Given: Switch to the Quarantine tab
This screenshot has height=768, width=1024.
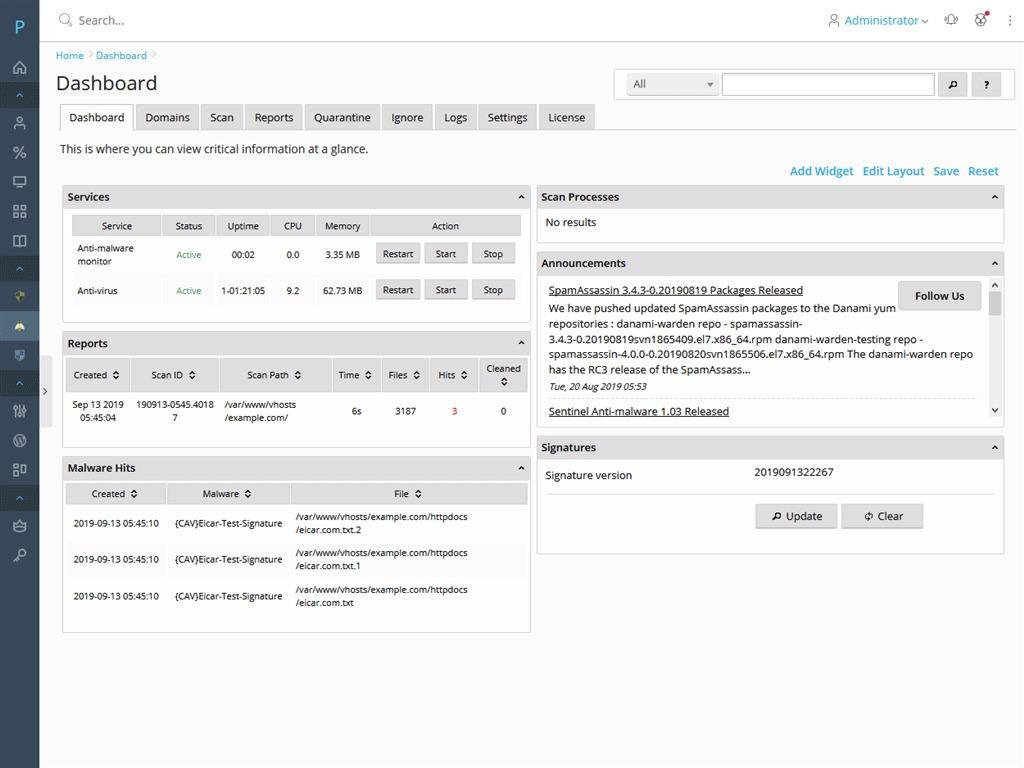Looking at the screenshot, I should (x=342, y=118).
